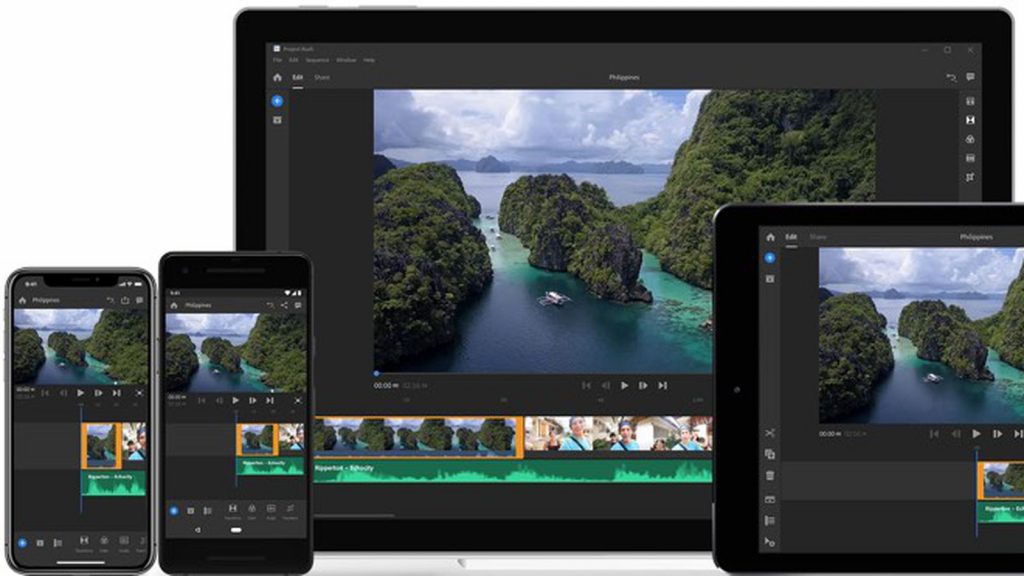The image size is (1024, 576).
Task: Click the blue playhead on laptop preview
Action: 376,374
